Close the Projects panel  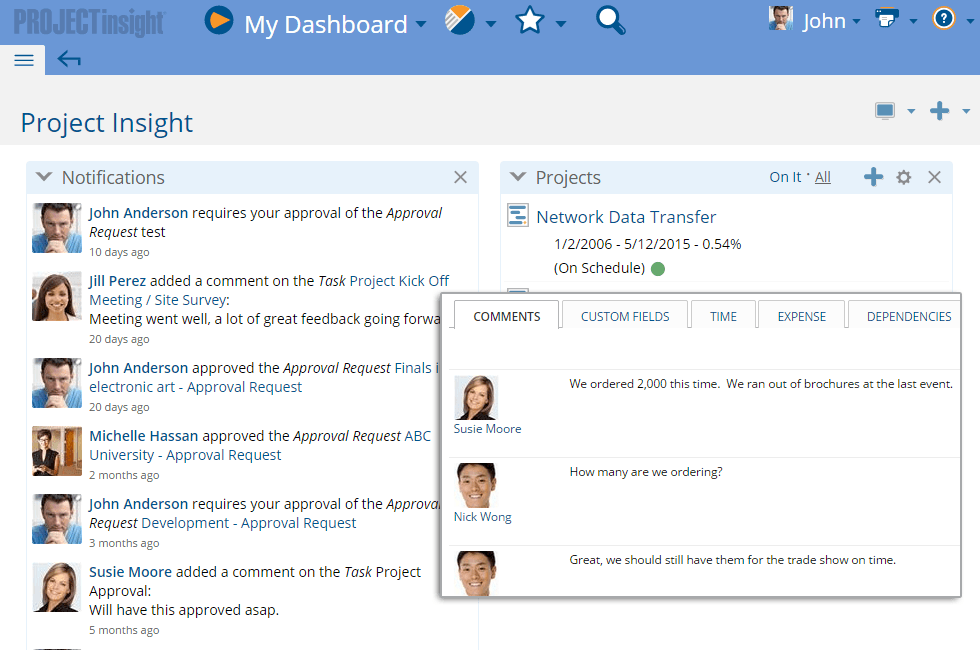(934, 178)
